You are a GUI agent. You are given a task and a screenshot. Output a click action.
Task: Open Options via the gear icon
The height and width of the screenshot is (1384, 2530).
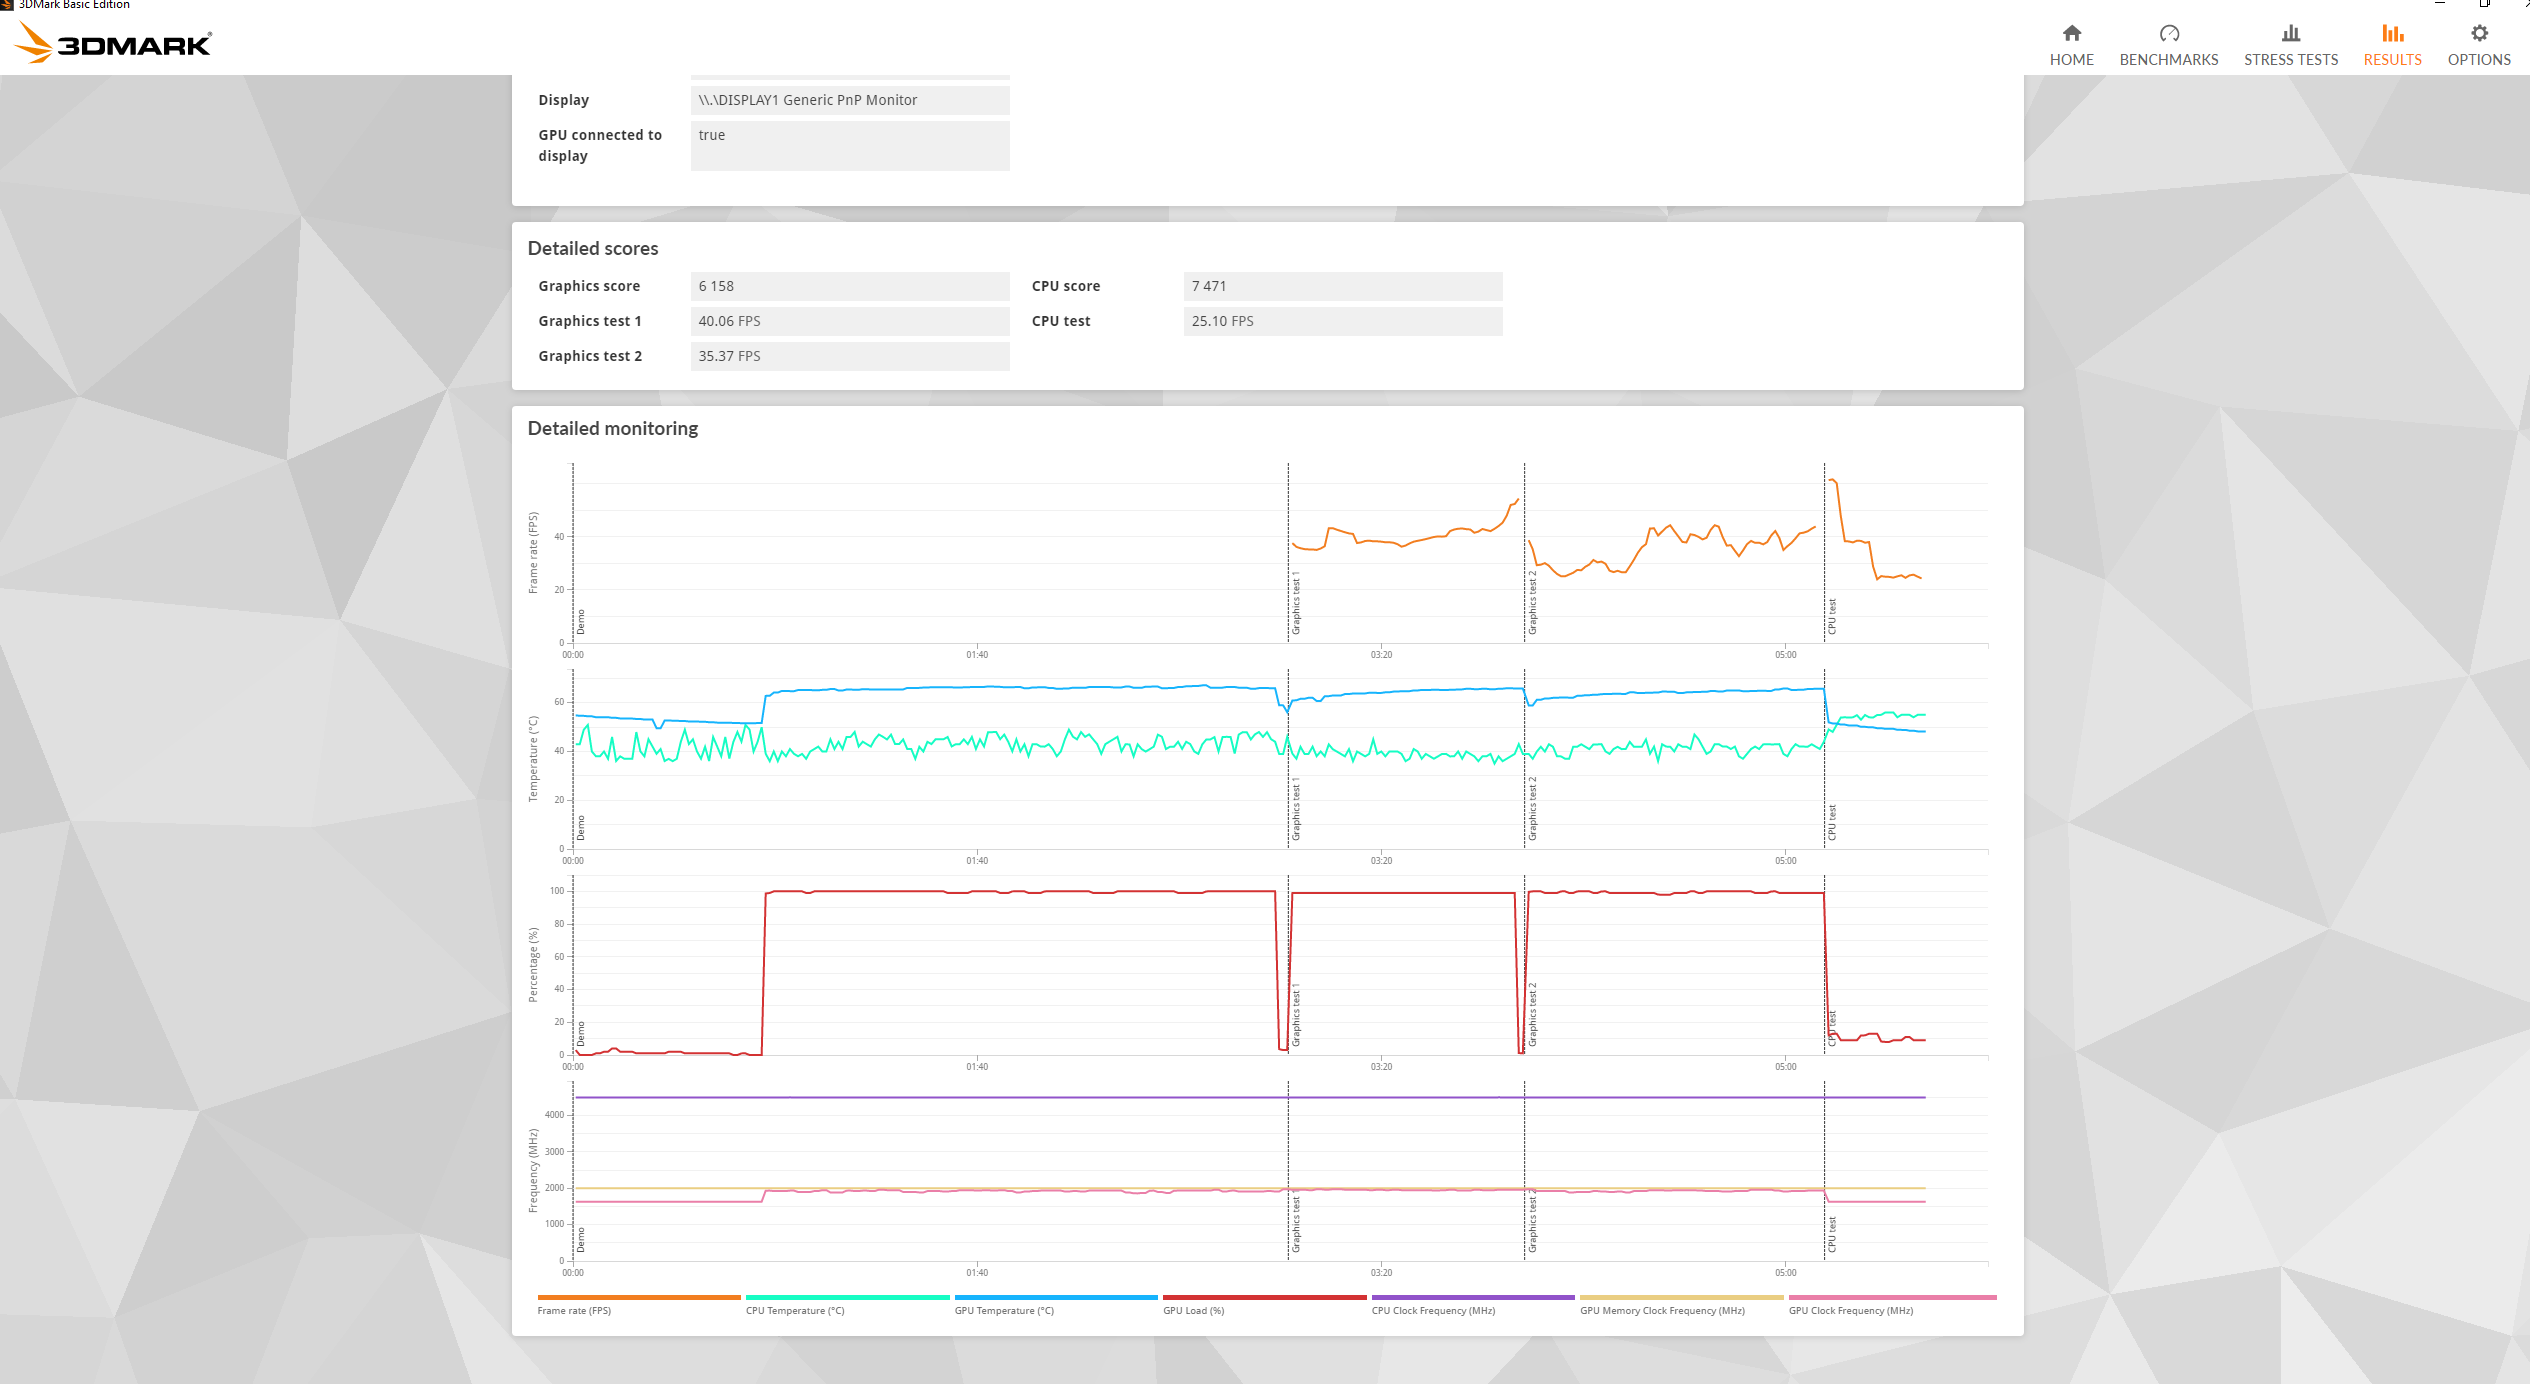point(2479,33)
